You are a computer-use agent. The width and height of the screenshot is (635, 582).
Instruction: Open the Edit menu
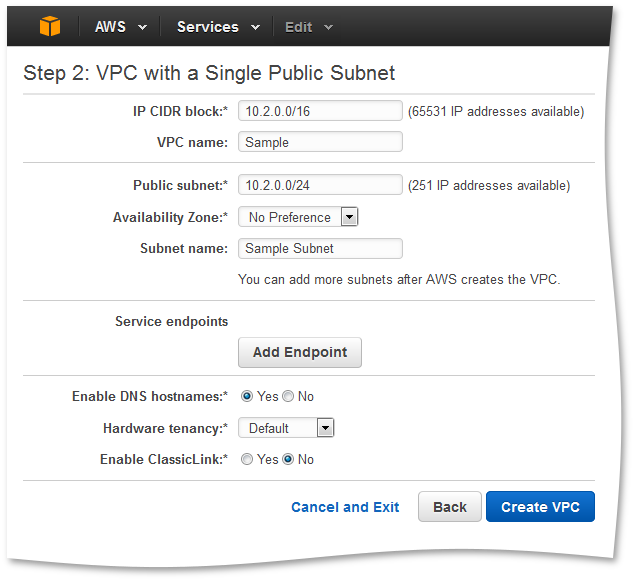coord(309,27)
